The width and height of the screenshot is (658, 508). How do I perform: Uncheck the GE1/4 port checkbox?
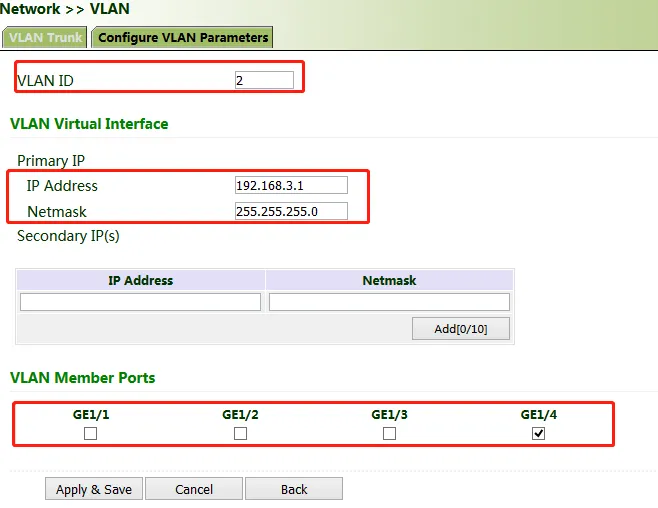[538, 433]
